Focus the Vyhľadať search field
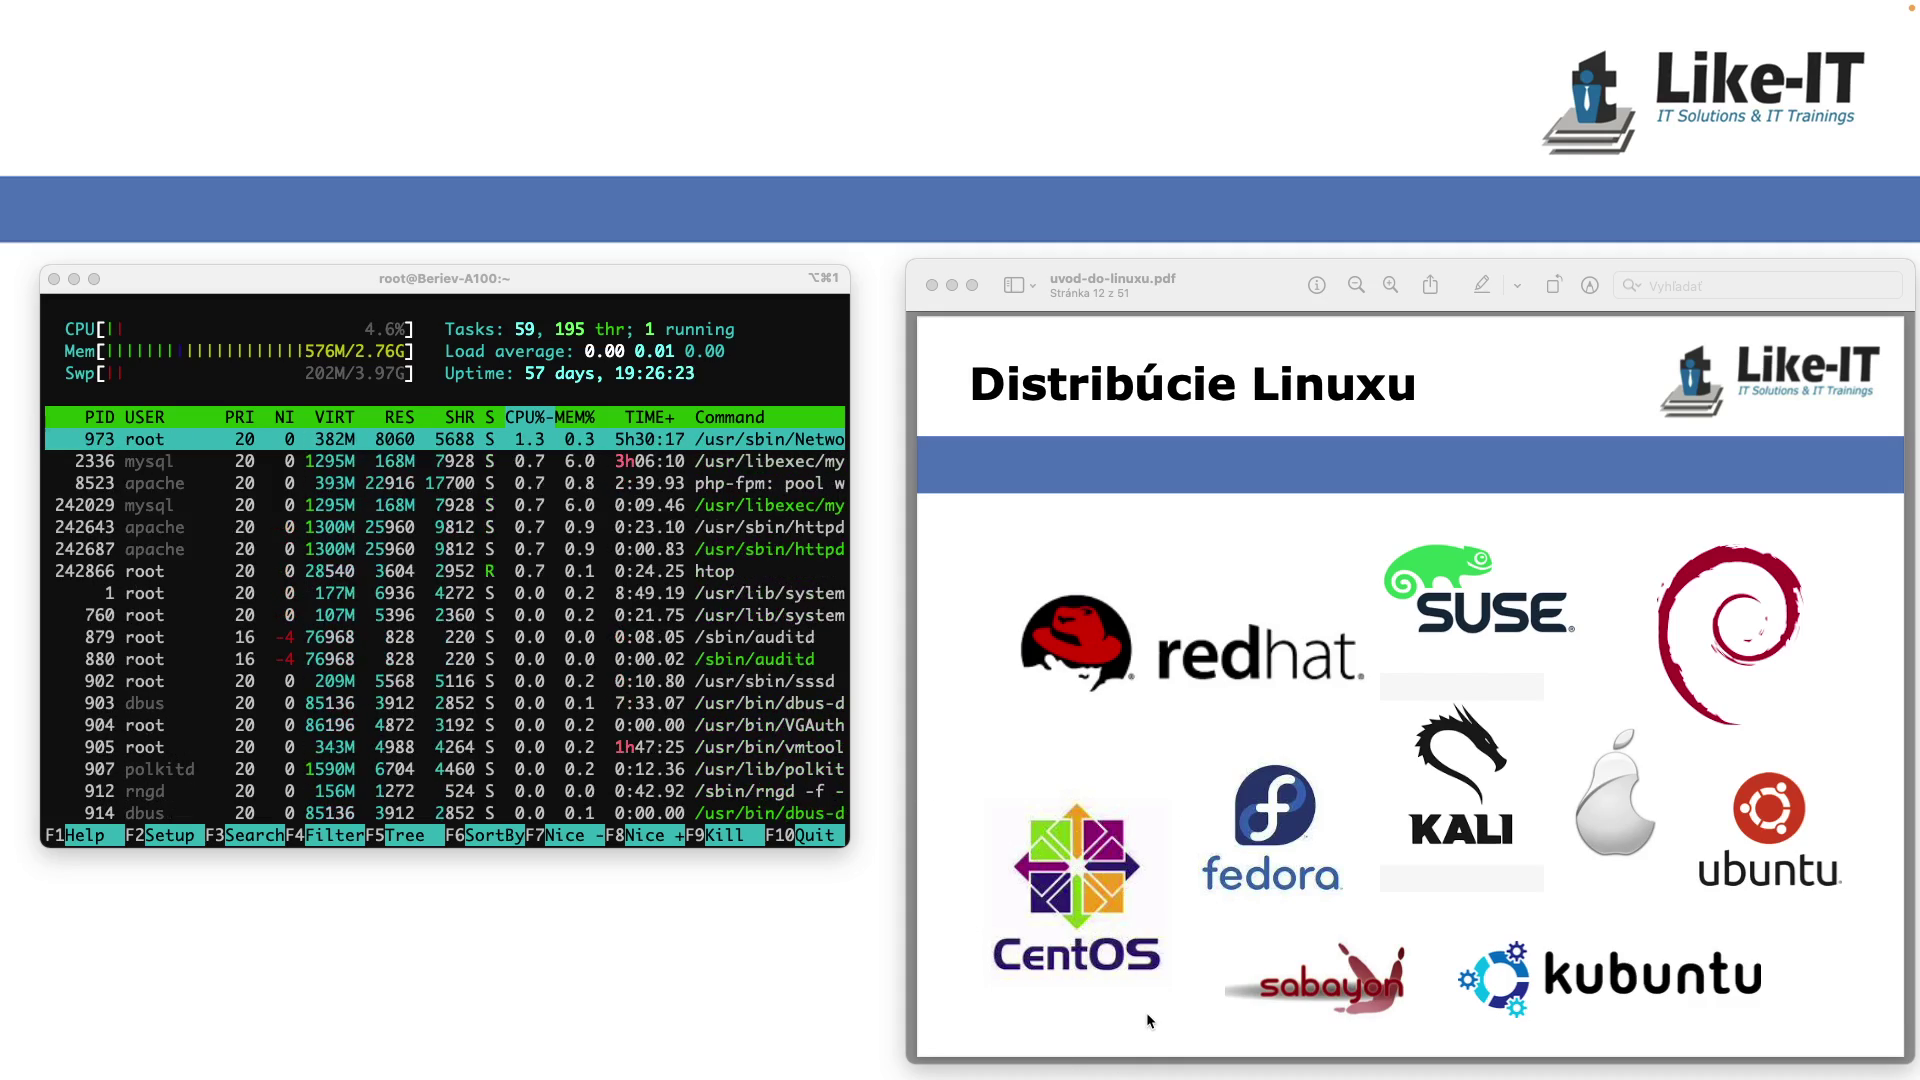Viewport: 1920px width, 1080px height. click(x=1758, y=286)
